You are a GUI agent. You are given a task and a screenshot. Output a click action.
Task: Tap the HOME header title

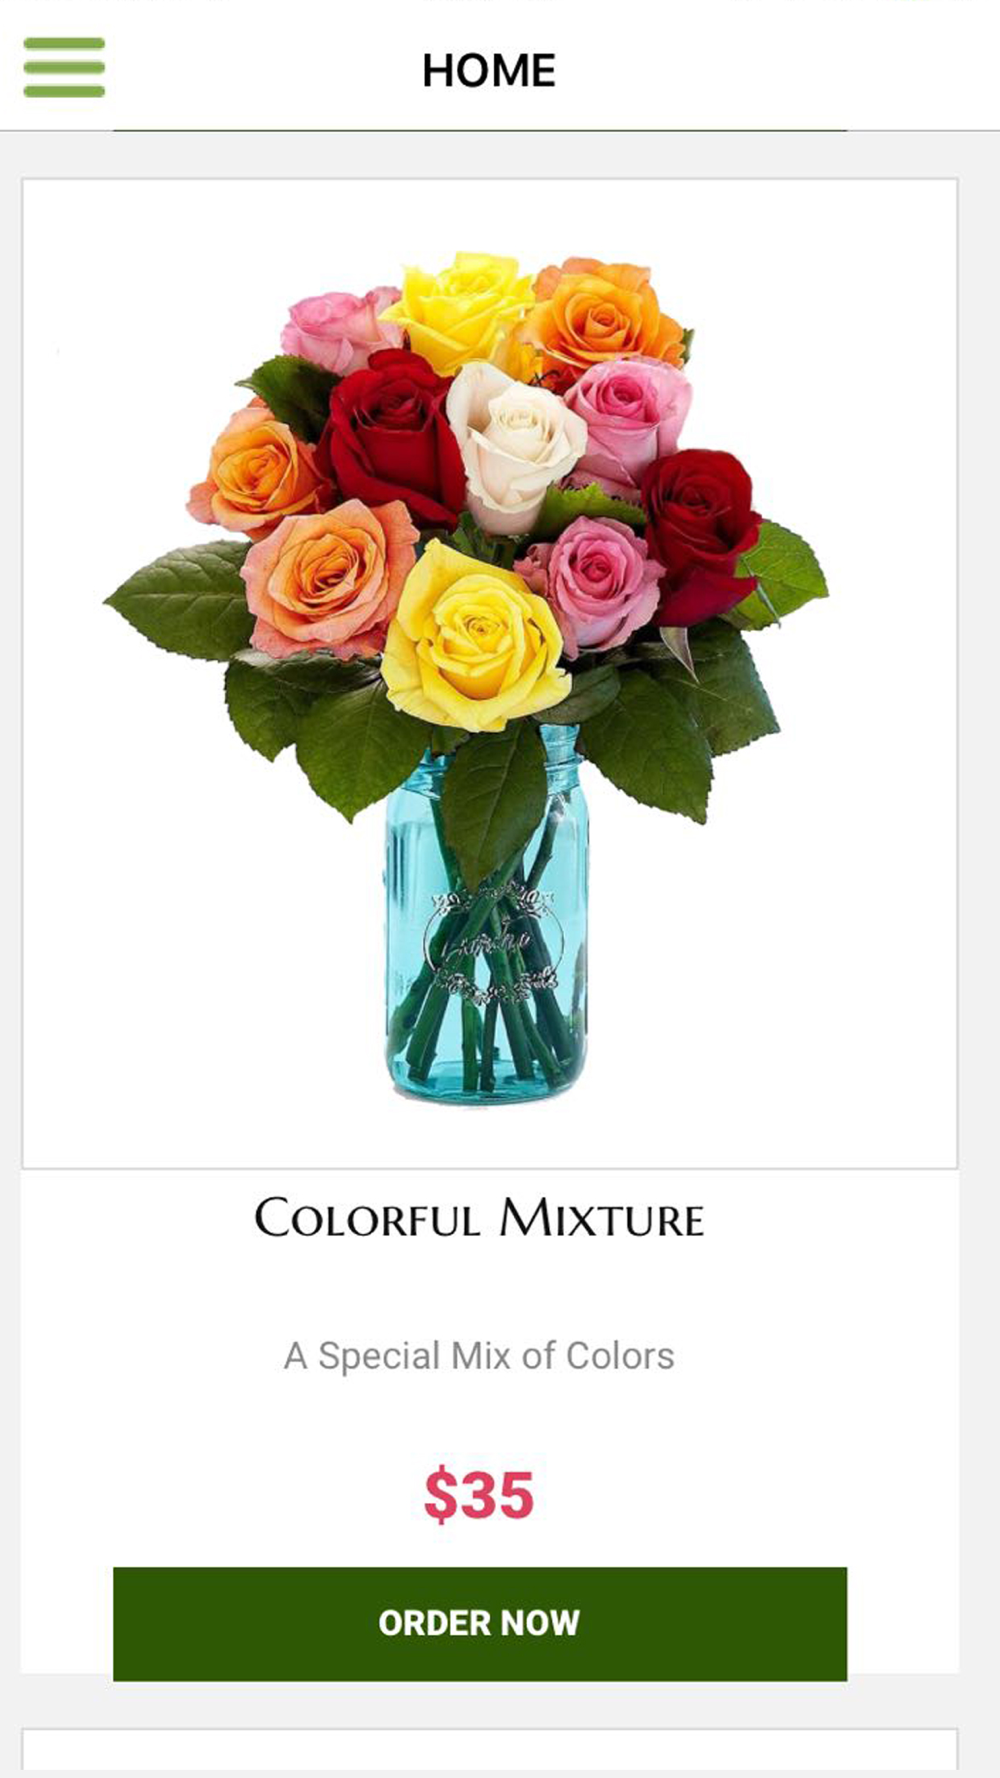pos(488,71)
